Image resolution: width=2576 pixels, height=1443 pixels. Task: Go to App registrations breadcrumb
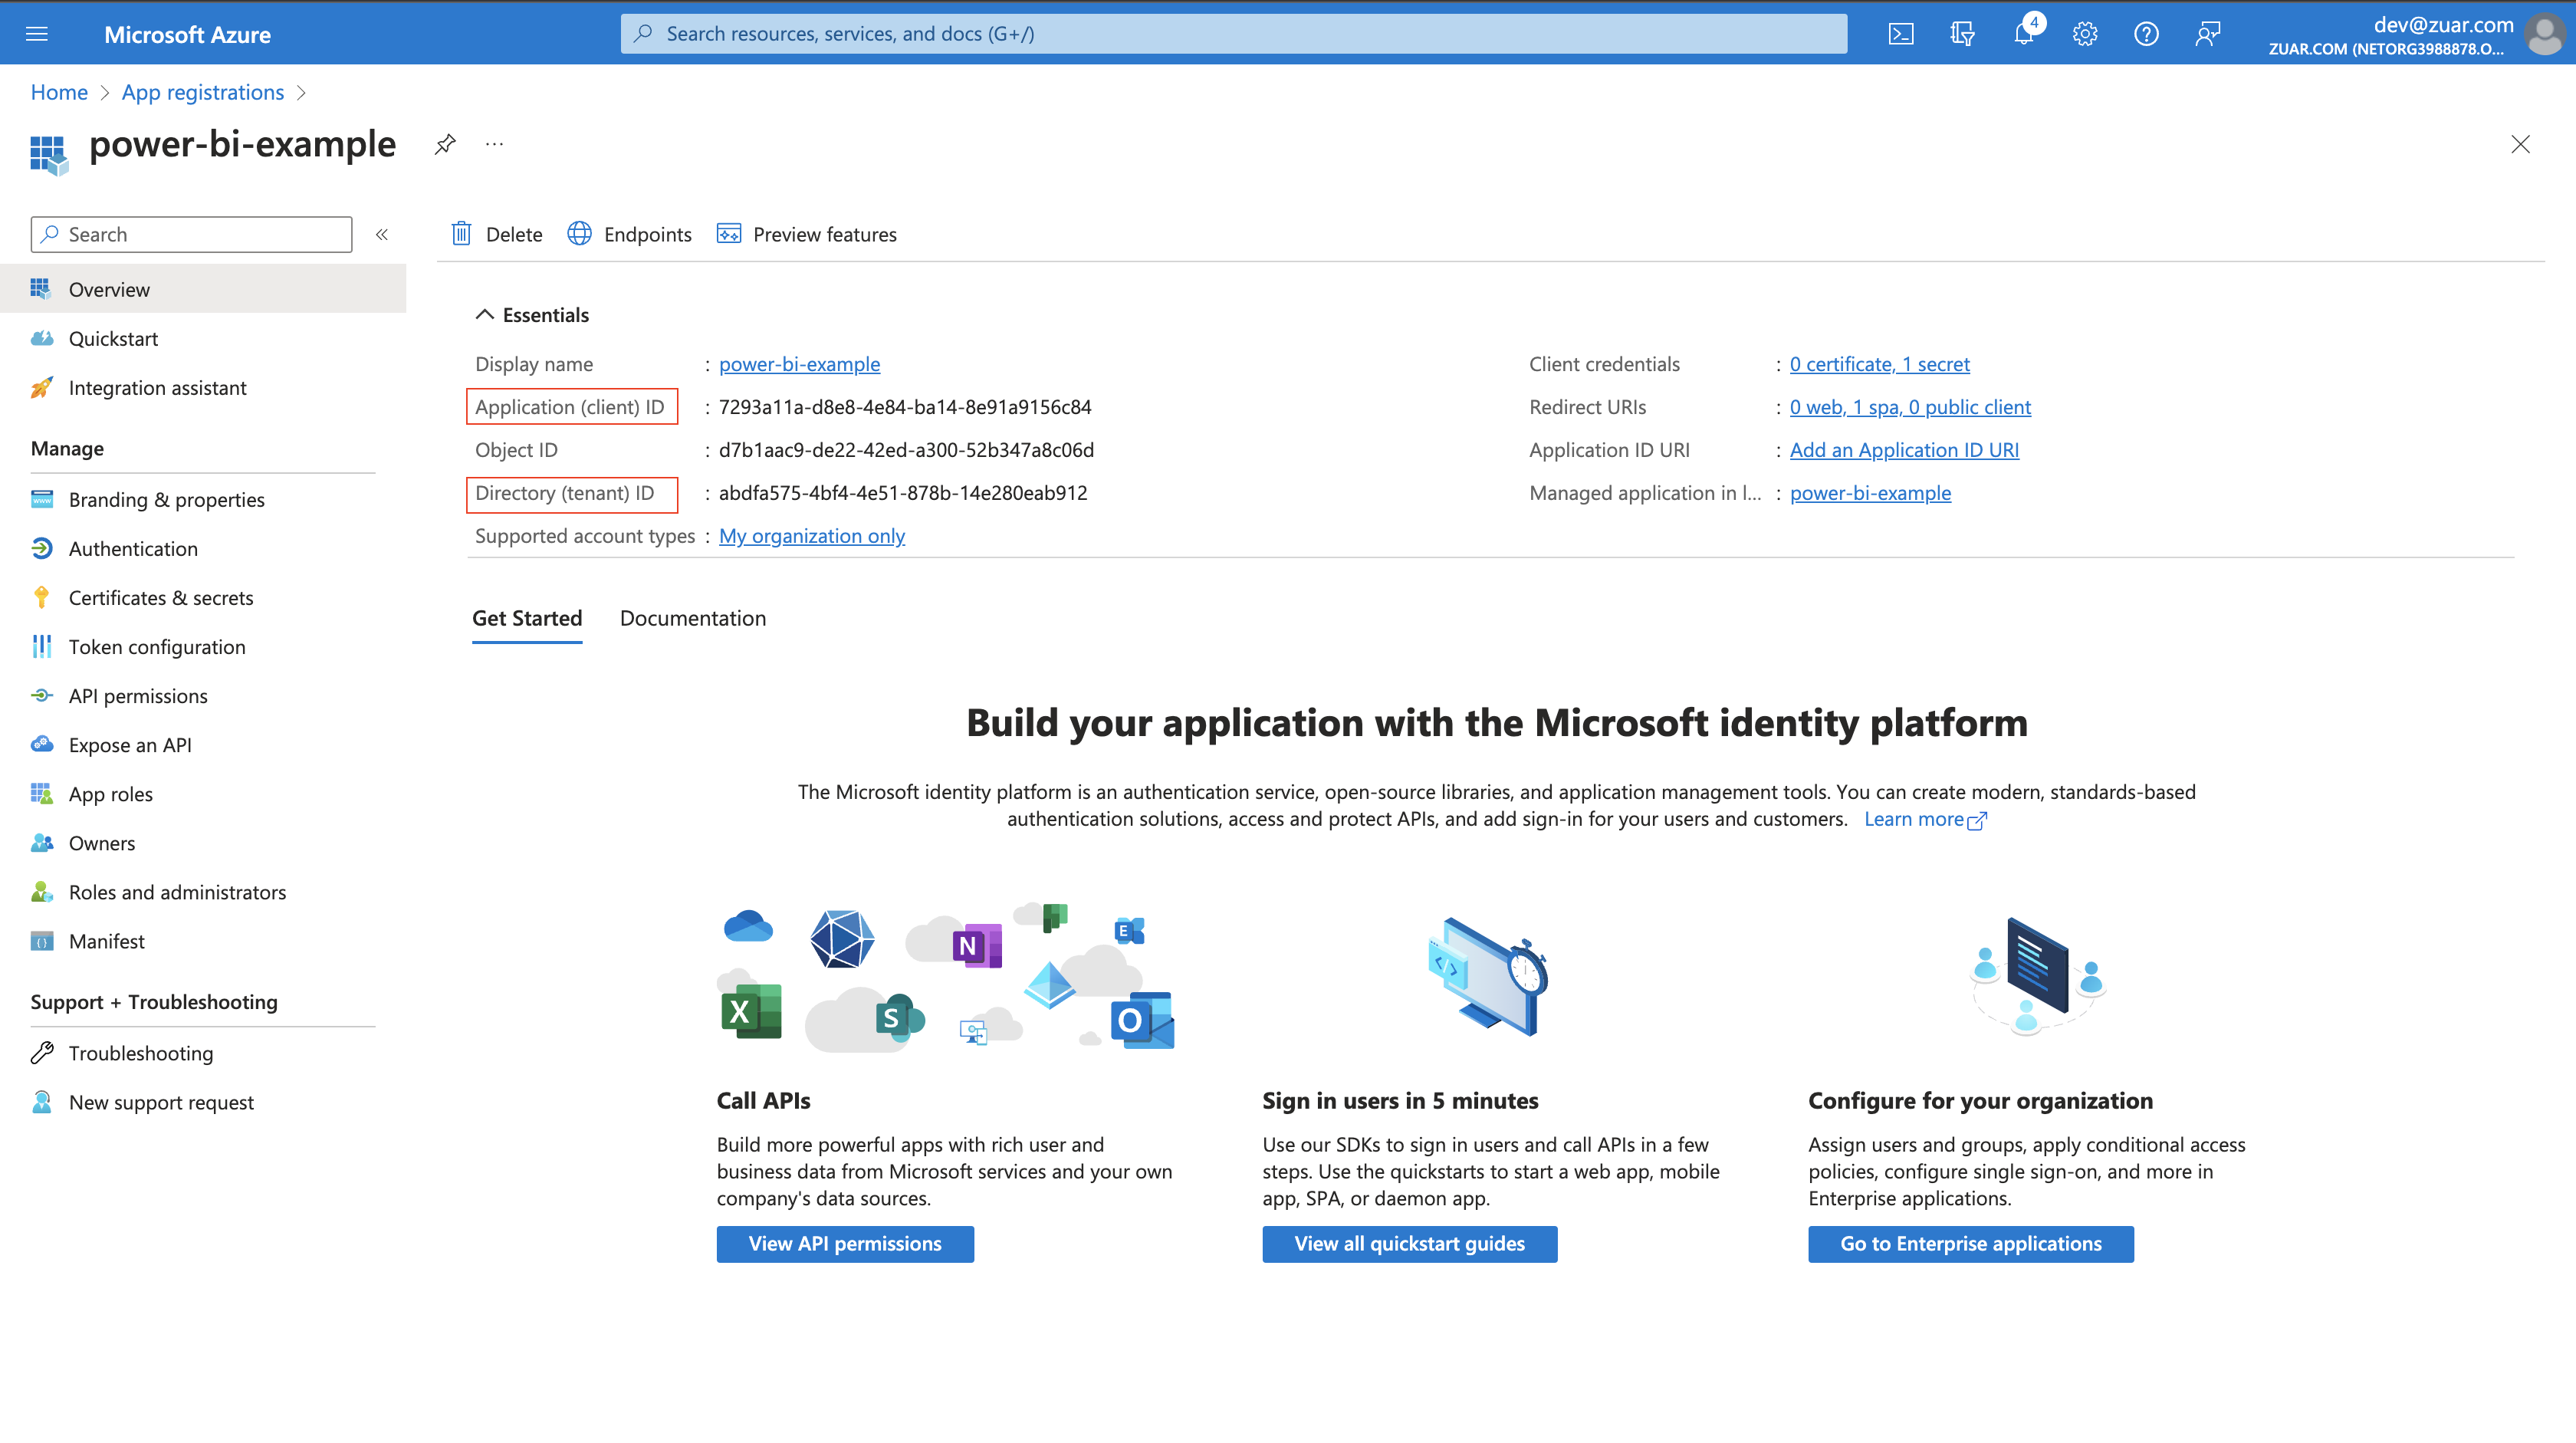(x=203, y=92)
